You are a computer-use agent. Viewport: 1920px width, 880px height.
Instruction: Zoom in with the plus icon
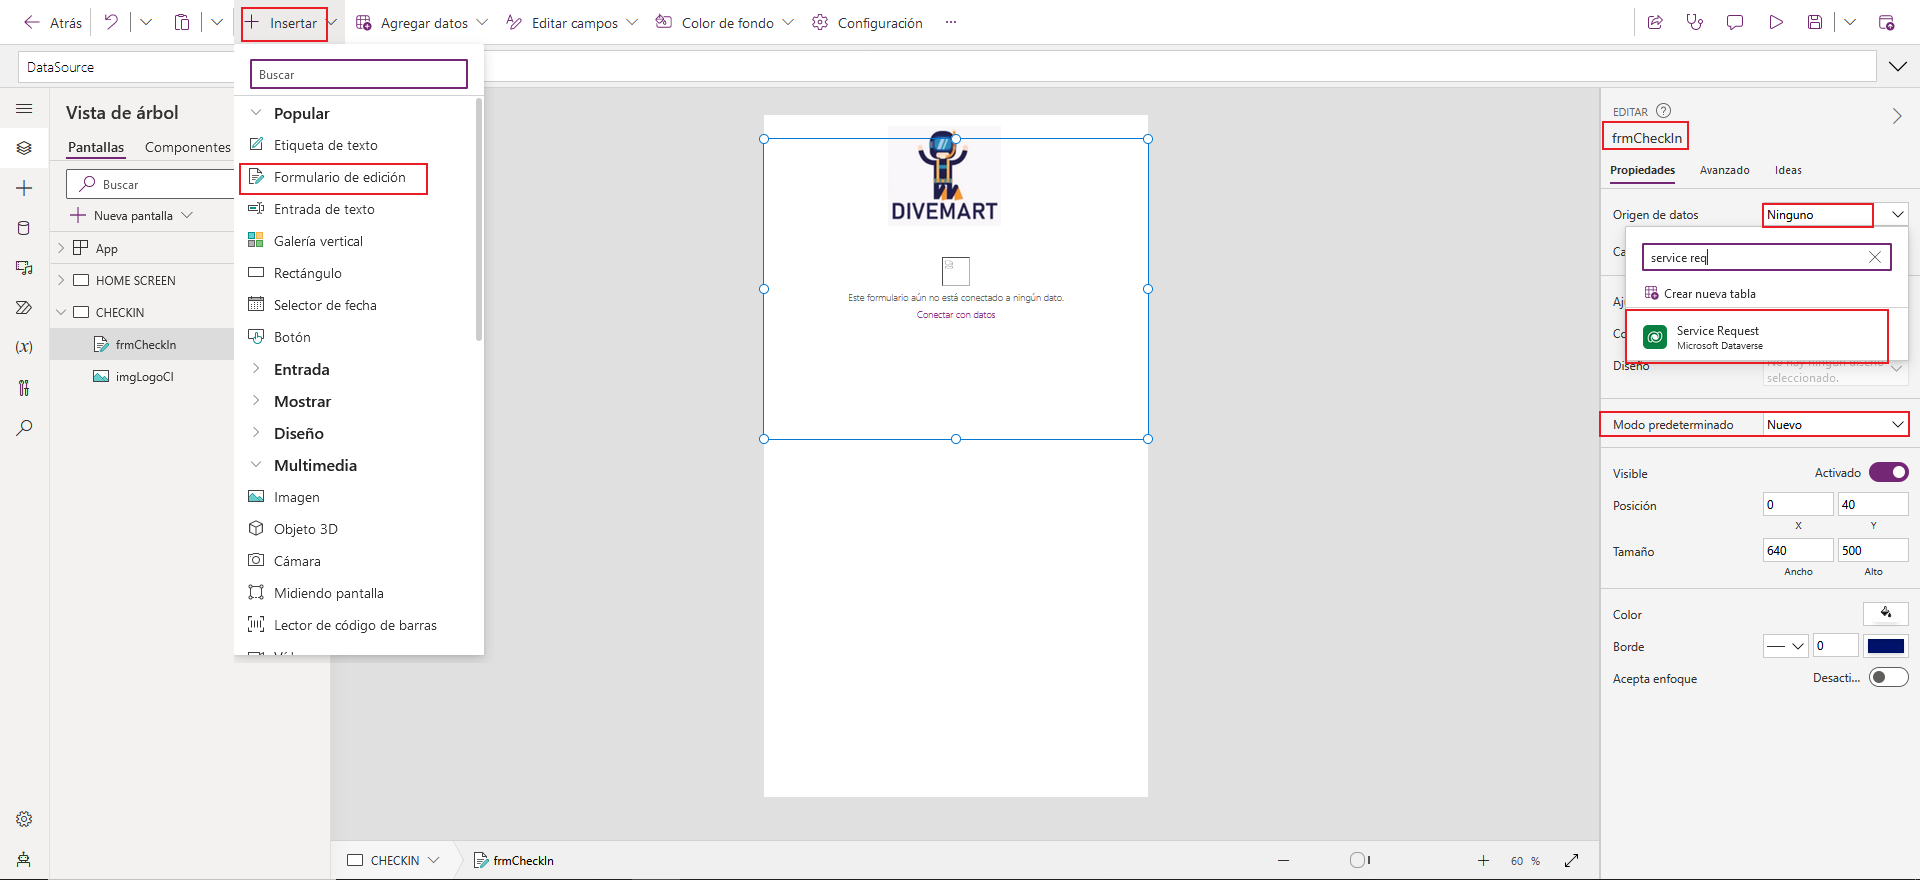click(1483, 860)
